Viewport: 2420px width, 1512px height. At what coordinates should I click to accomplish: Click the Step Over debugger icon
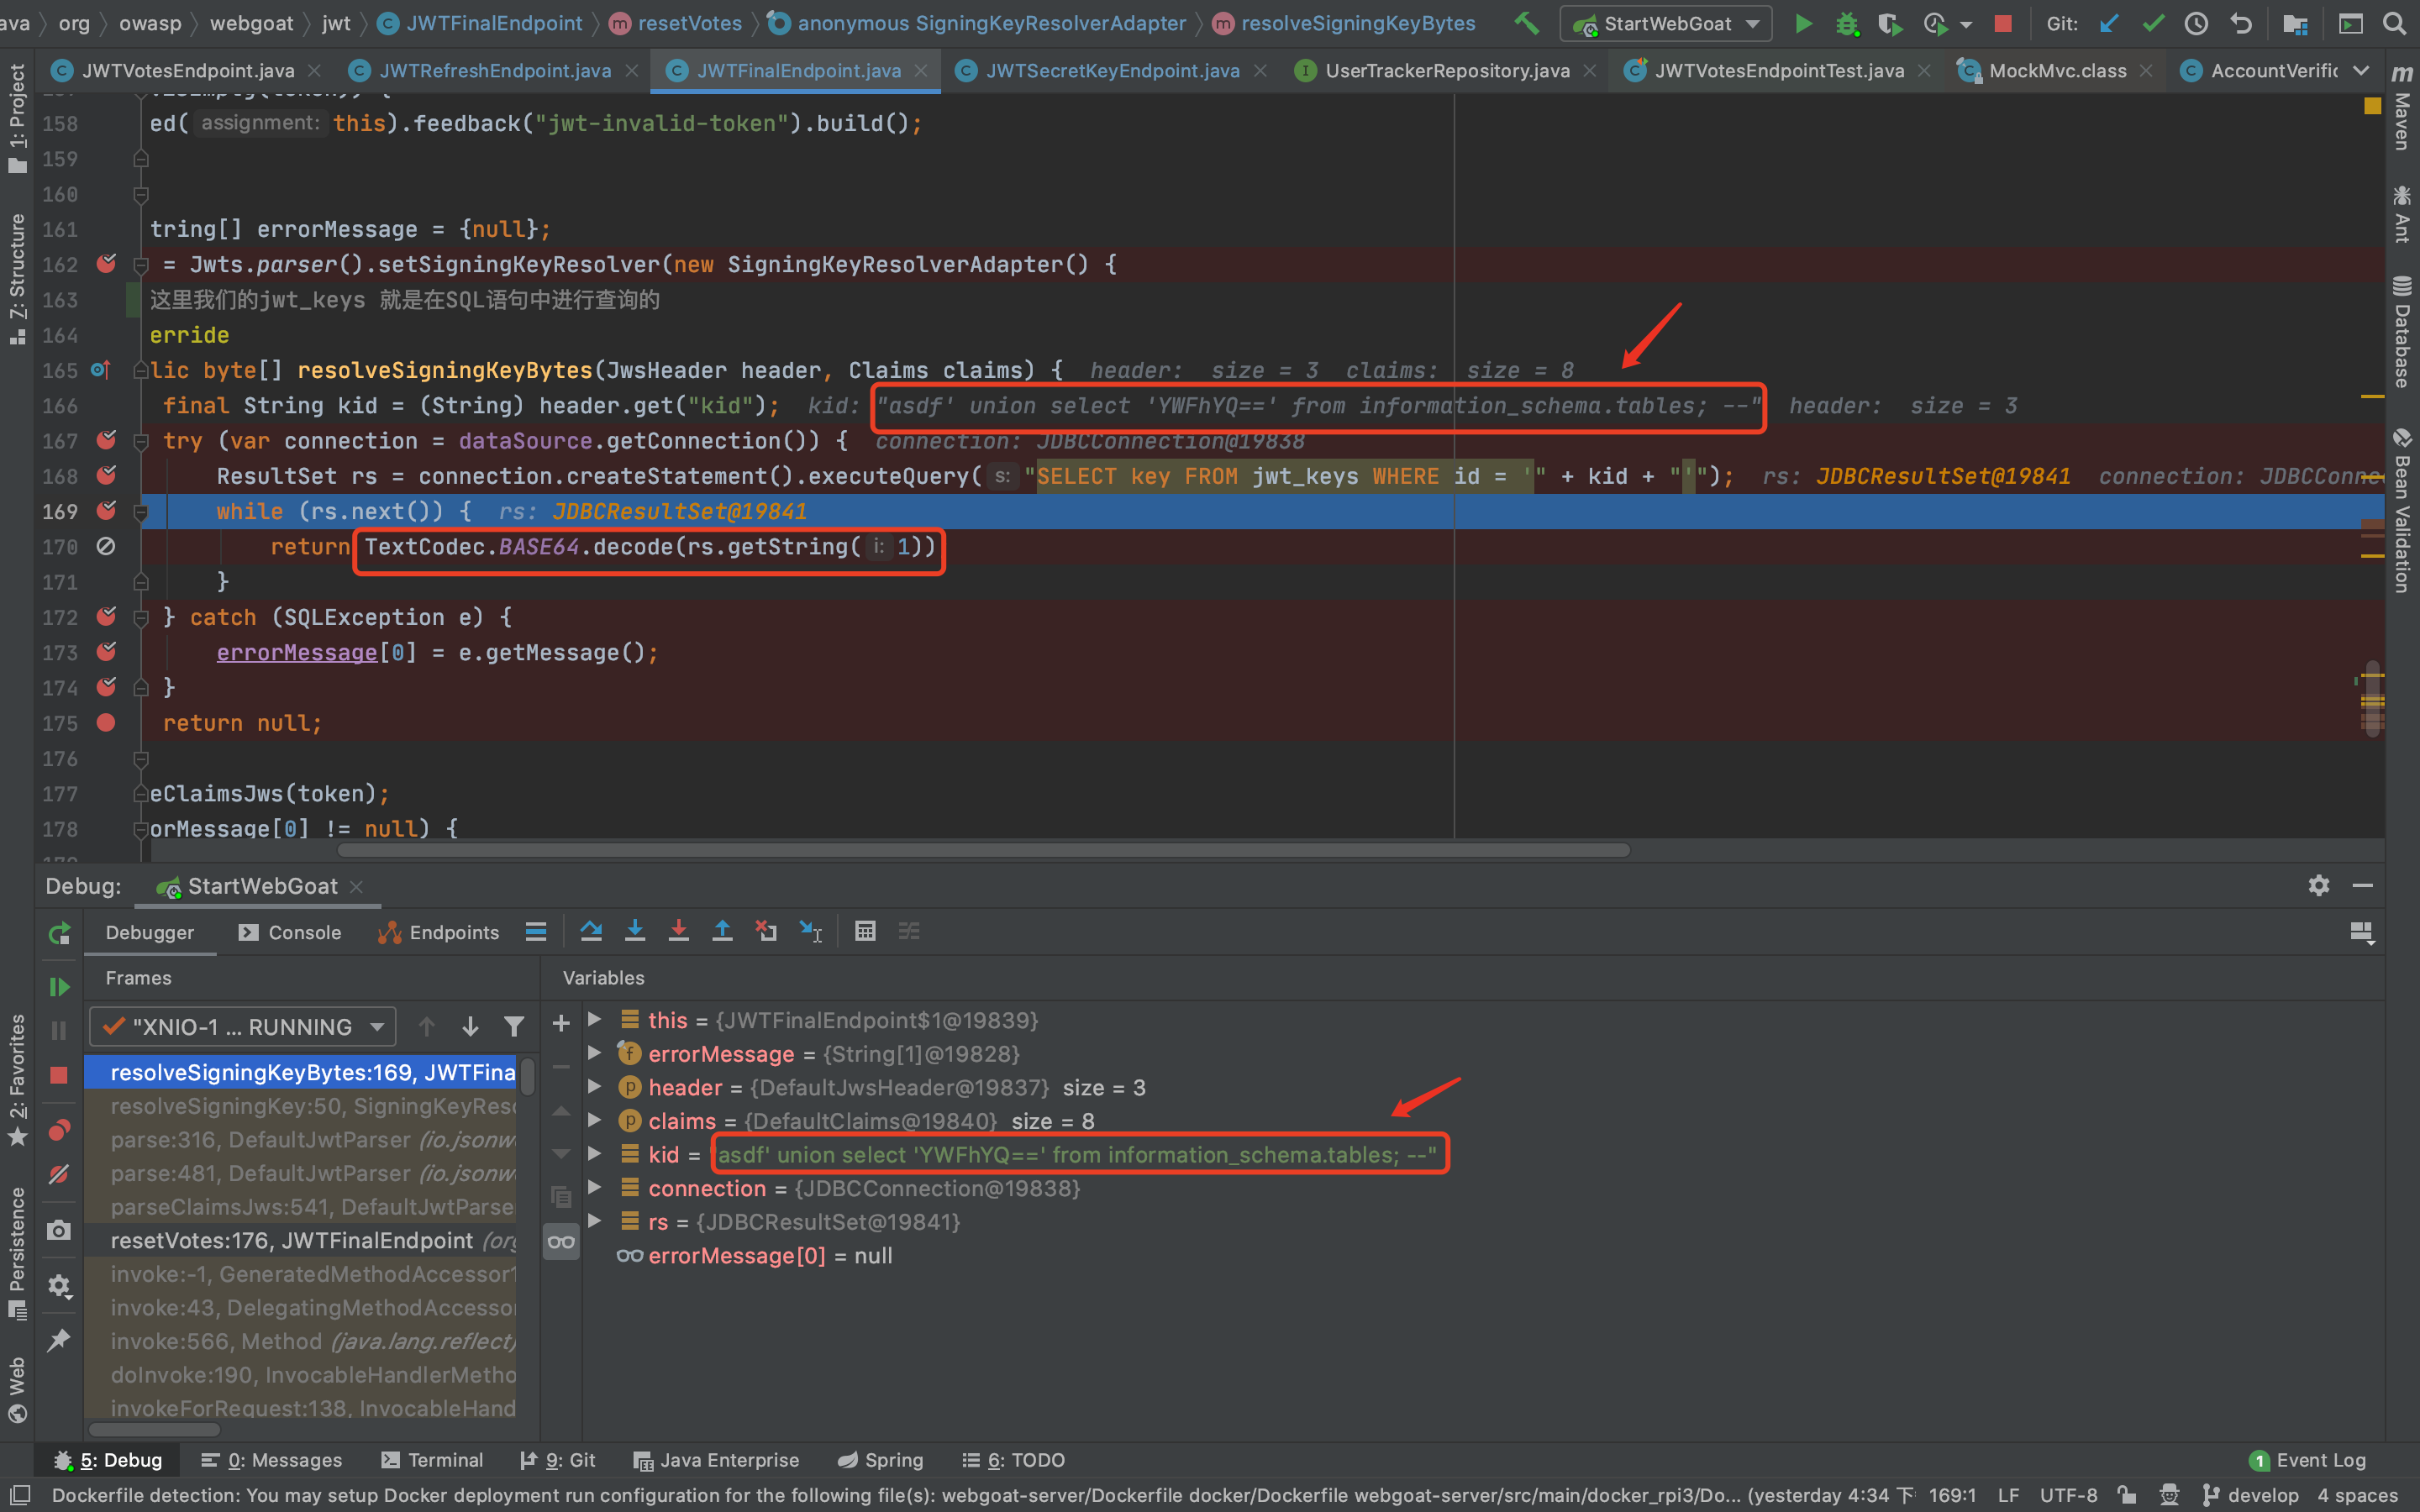pos(591,931)
